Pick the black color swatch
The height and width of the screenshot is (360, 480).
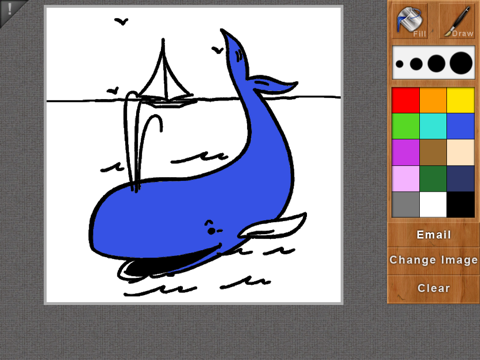460,205
